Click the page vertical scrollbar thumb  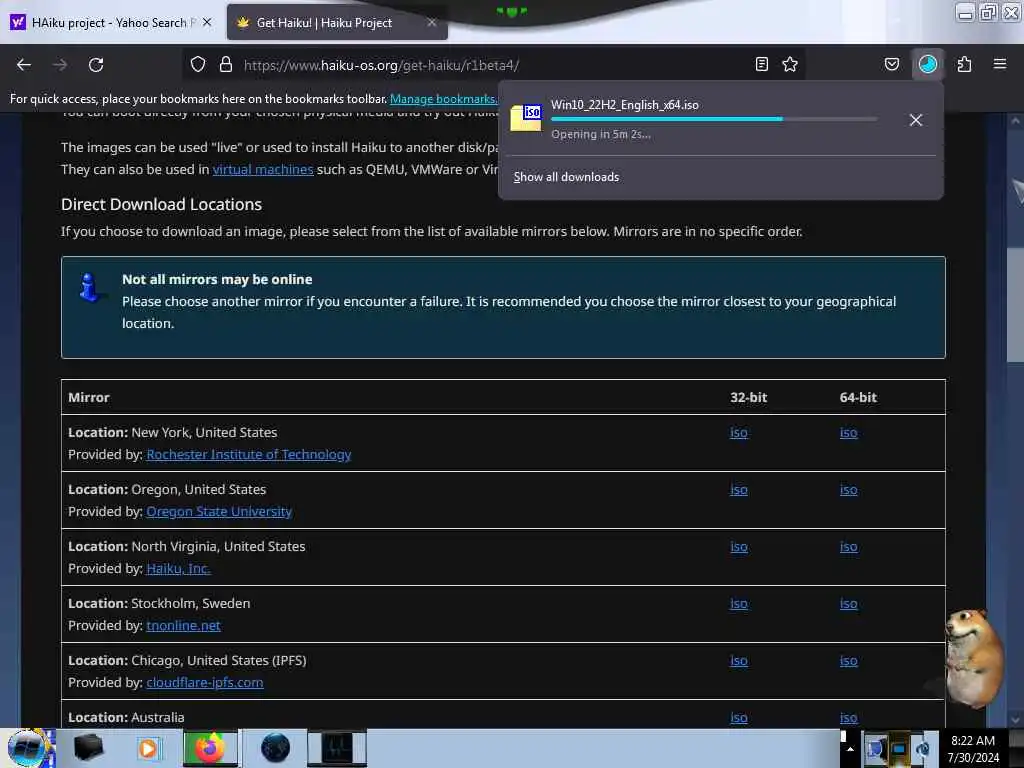click(1015, 304)
